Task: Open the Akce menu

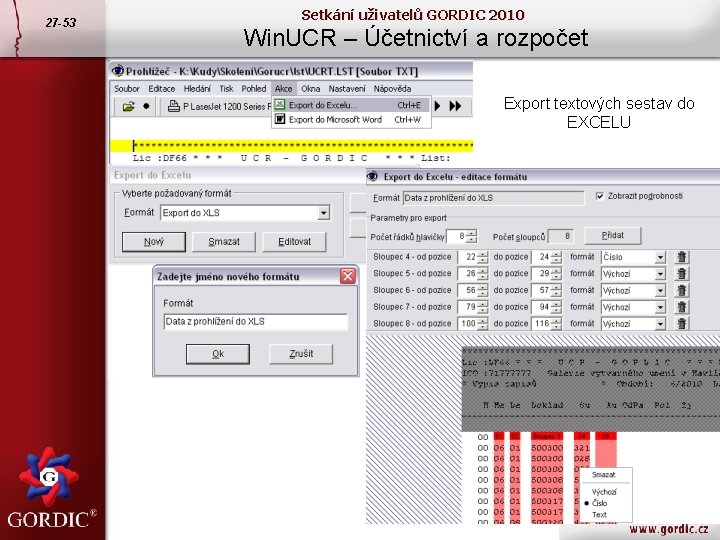Action: (x=283, y=89)
